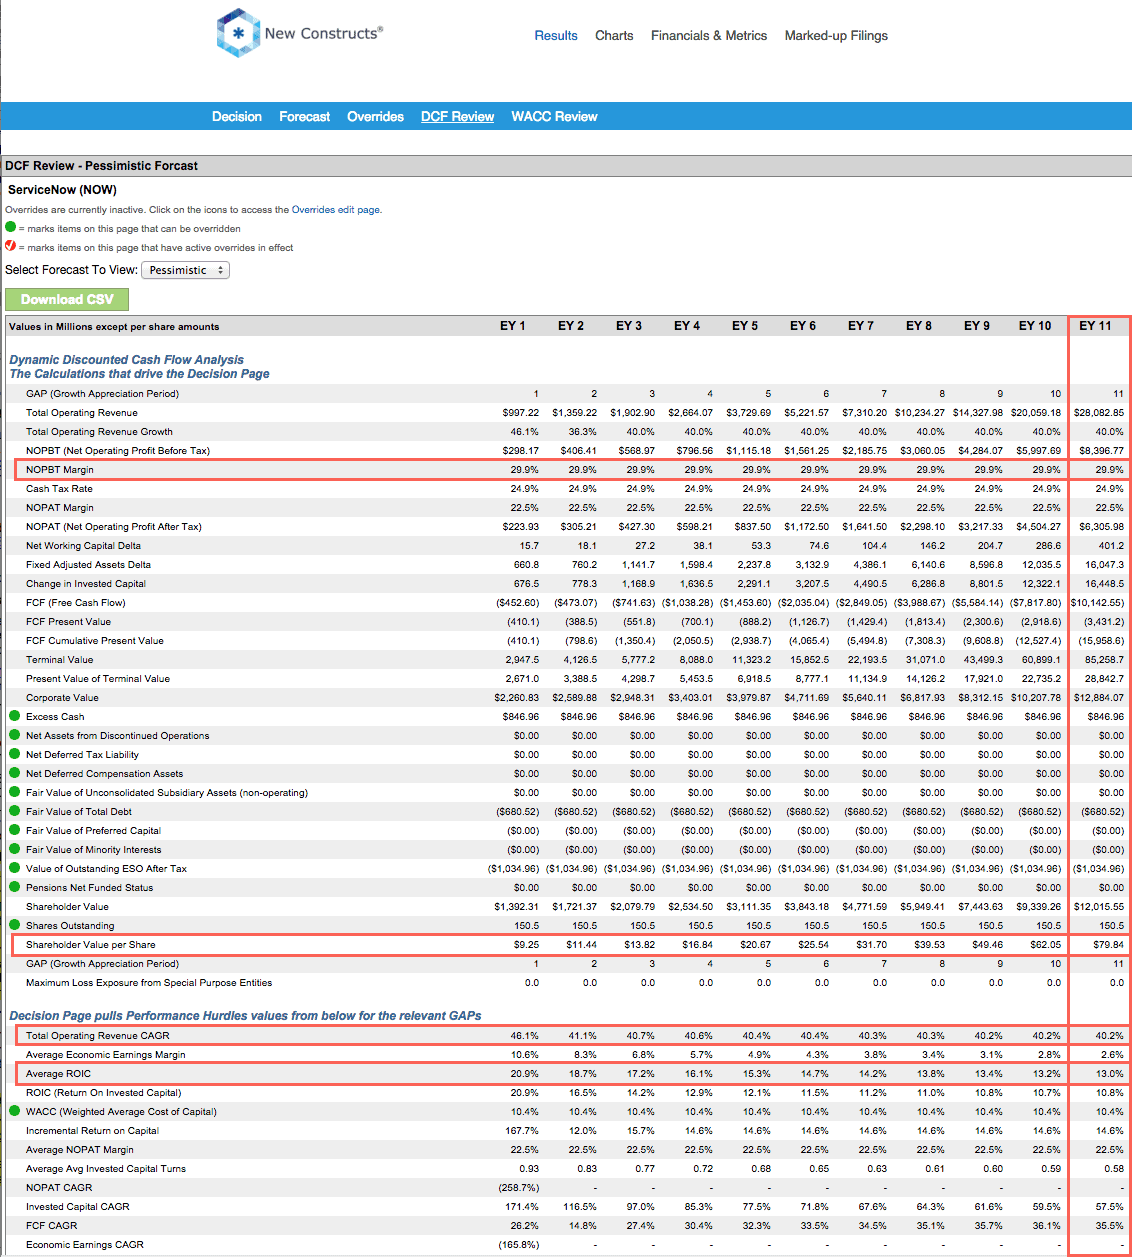The width and height of the screenshot is (1132, 1257).
Task: Open the Results top navigation link
Action: [x=556, y=35]
